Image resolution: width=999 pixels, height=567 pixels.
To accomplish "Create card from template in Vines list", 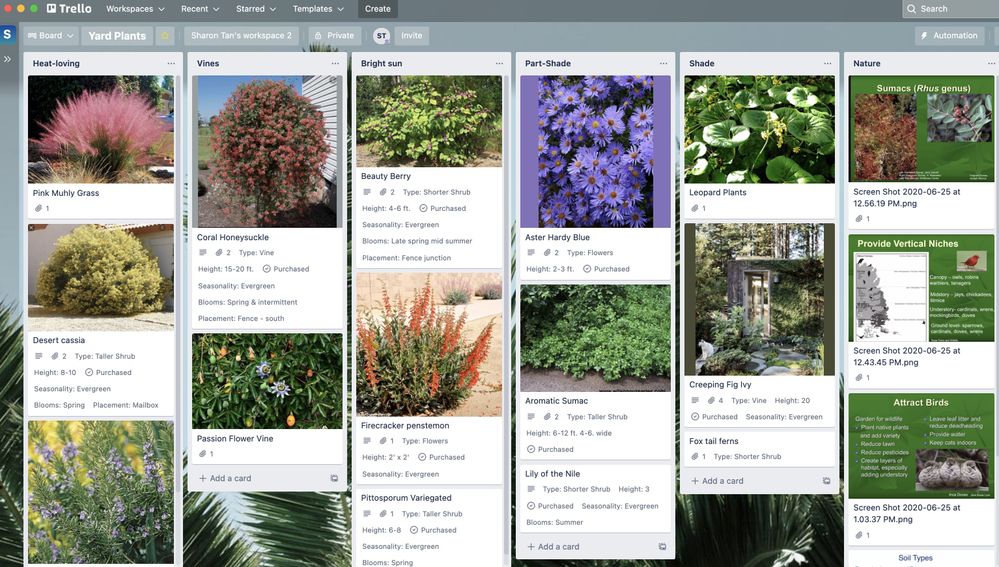I will click(334, 478).
